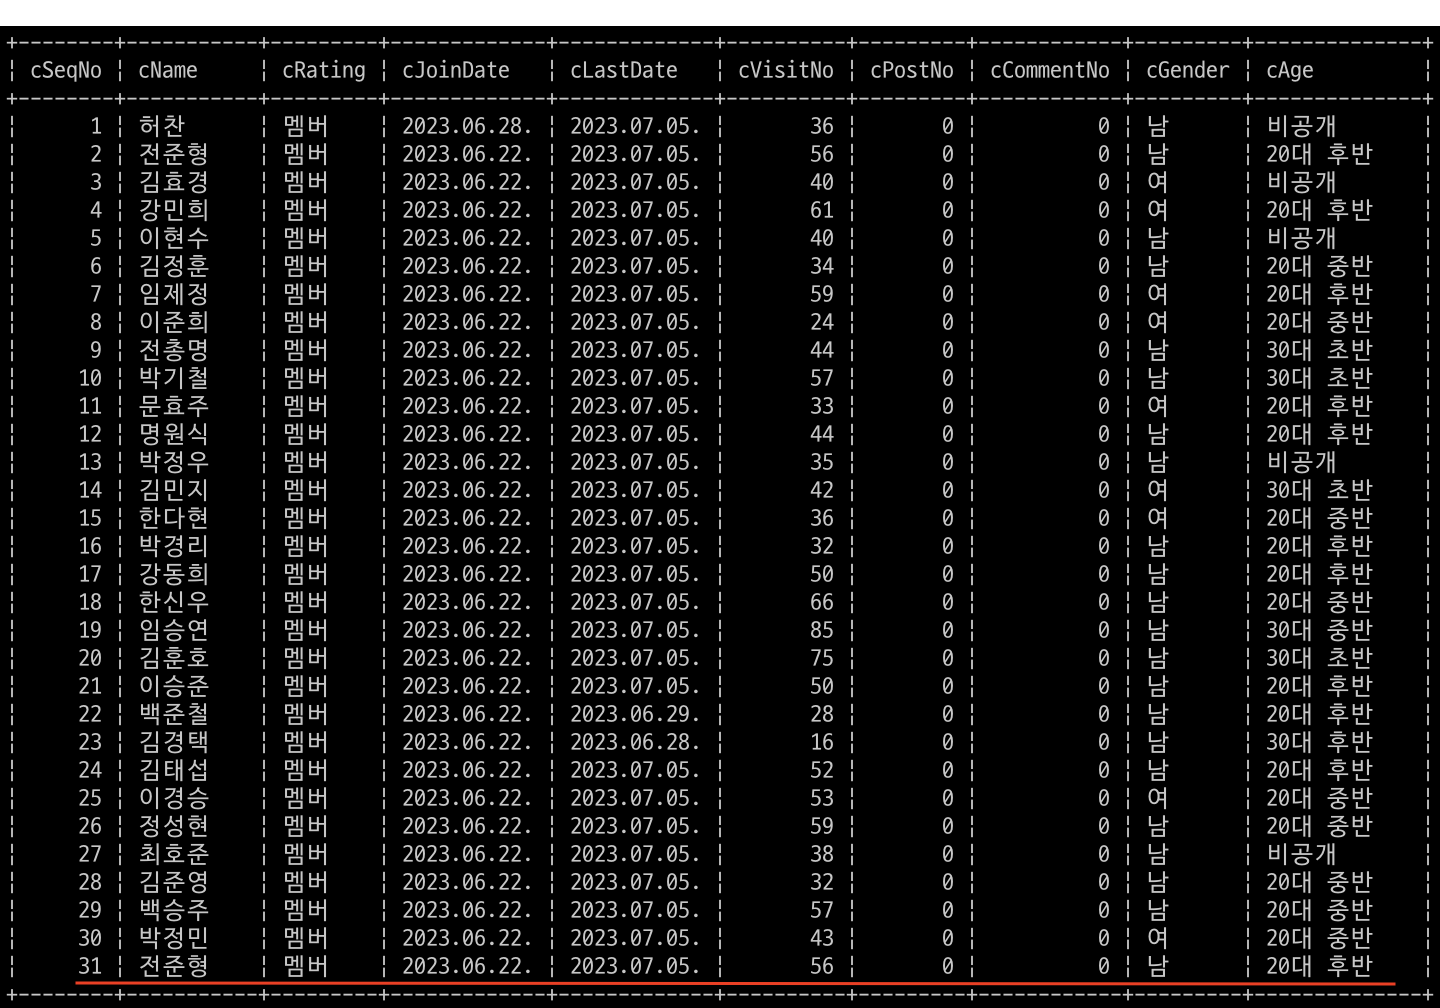The width and height of the screenshot is (1440, 1008).
Task: Click visit count 16 for 김경택
Action: click(x=822, y=742)
